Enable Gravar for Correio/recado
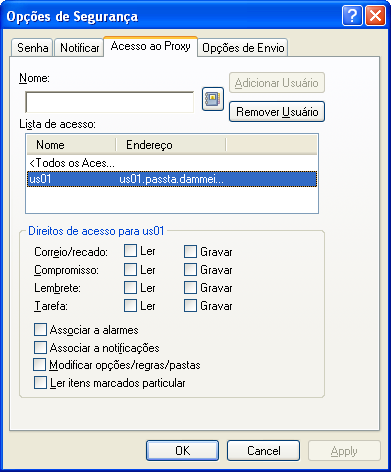Image resolution: width=391 pixels, height=472 pixels. [190, 252]
